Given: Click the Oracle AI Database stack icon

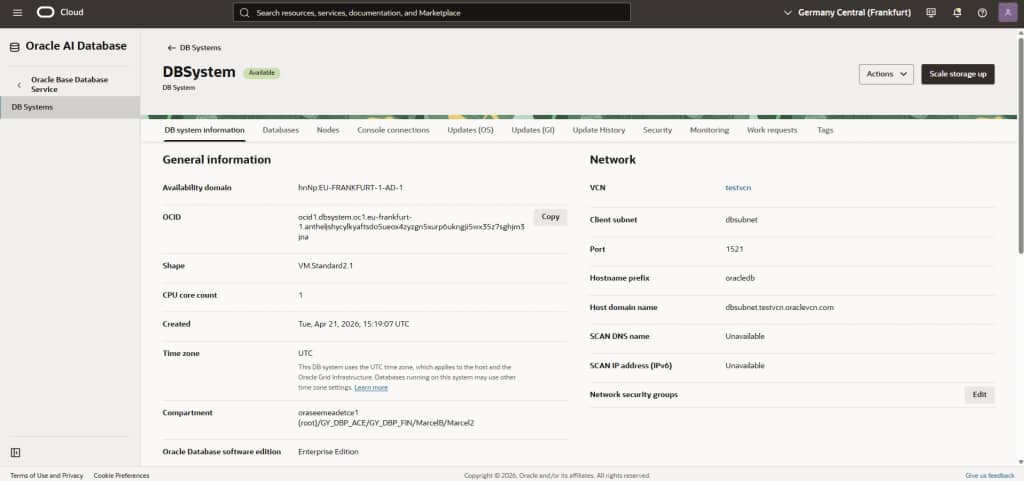Looking at the screenshot, I should pos(14,47).
